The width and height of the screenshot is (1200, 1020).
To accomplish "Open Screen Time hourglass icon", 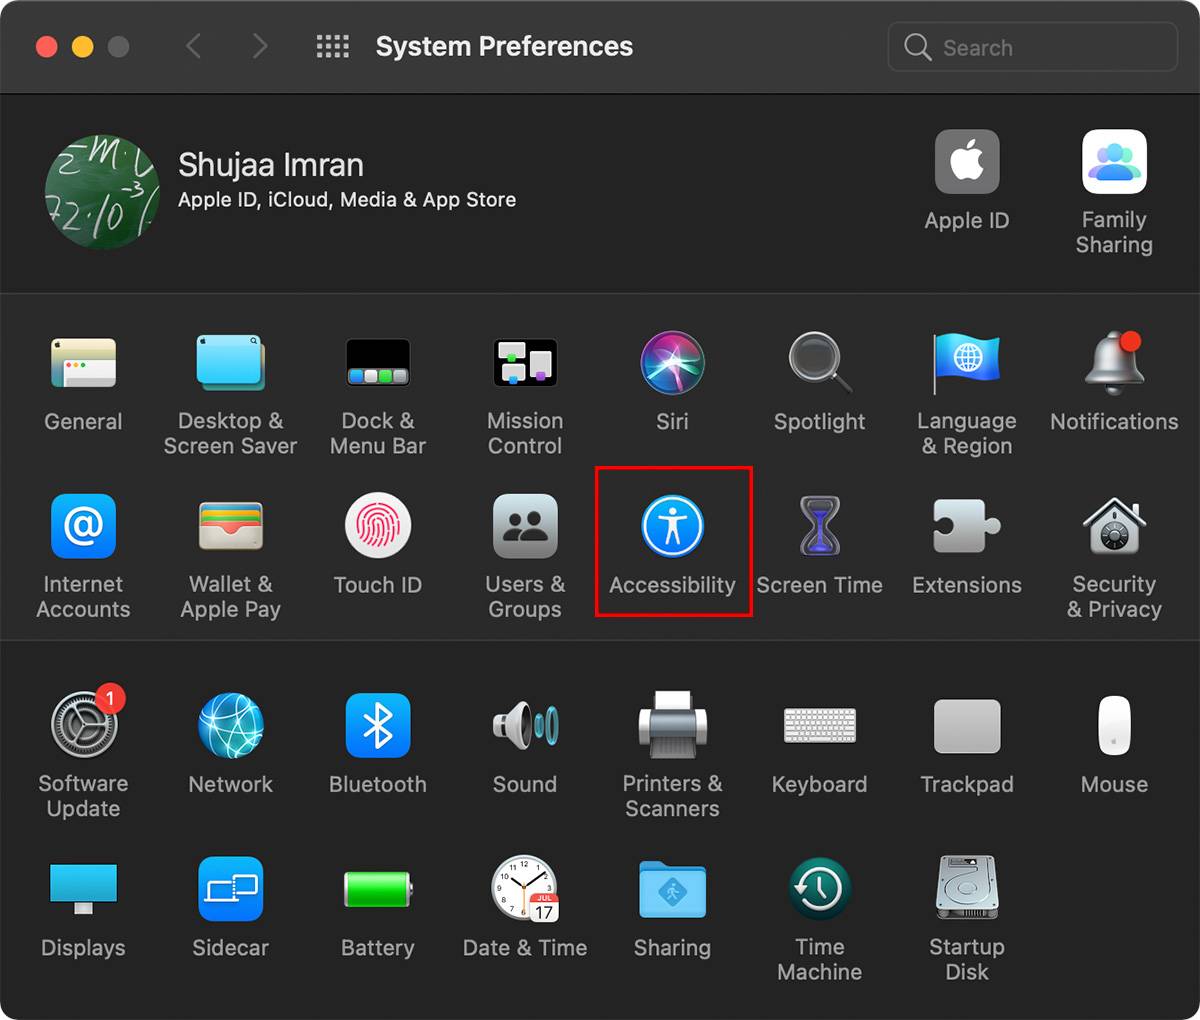I will pyautogui.click(x=819, y=527).
